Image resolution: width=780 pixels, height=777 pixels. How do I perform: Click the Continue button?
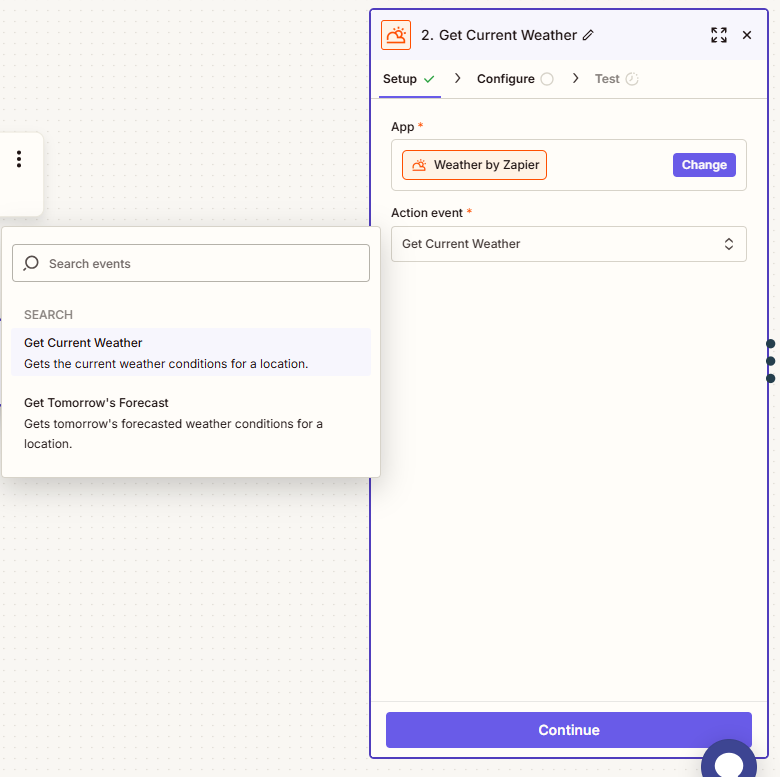(568, 730)
